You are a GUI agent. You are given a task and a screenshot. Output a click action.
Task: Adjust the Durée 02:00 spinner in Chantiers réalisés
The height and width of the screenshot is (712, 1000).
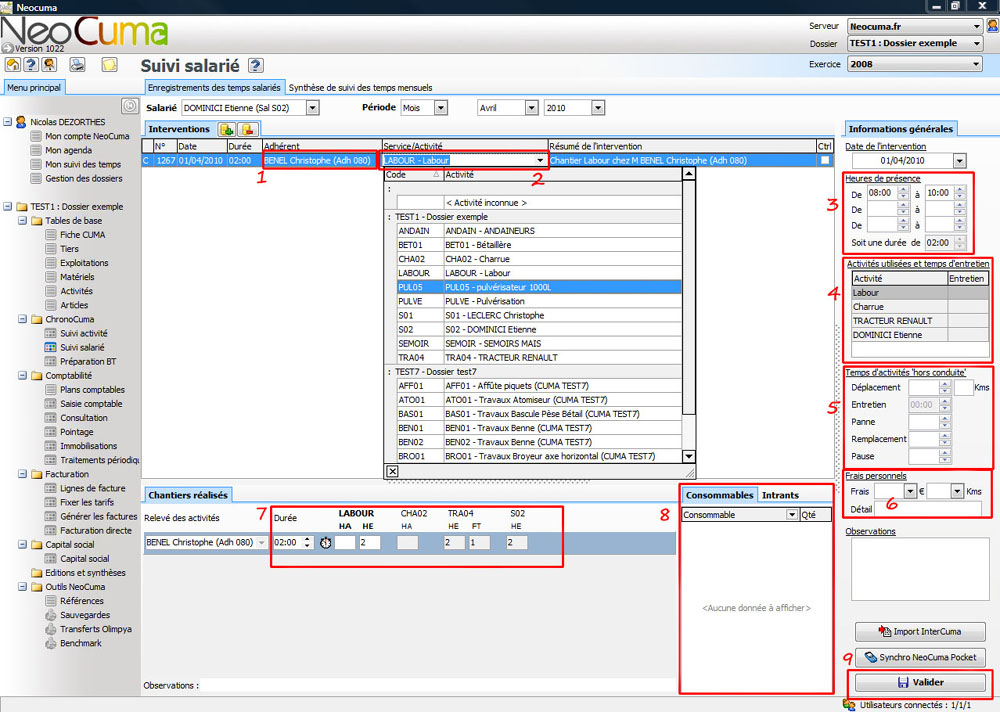[307, 542]
